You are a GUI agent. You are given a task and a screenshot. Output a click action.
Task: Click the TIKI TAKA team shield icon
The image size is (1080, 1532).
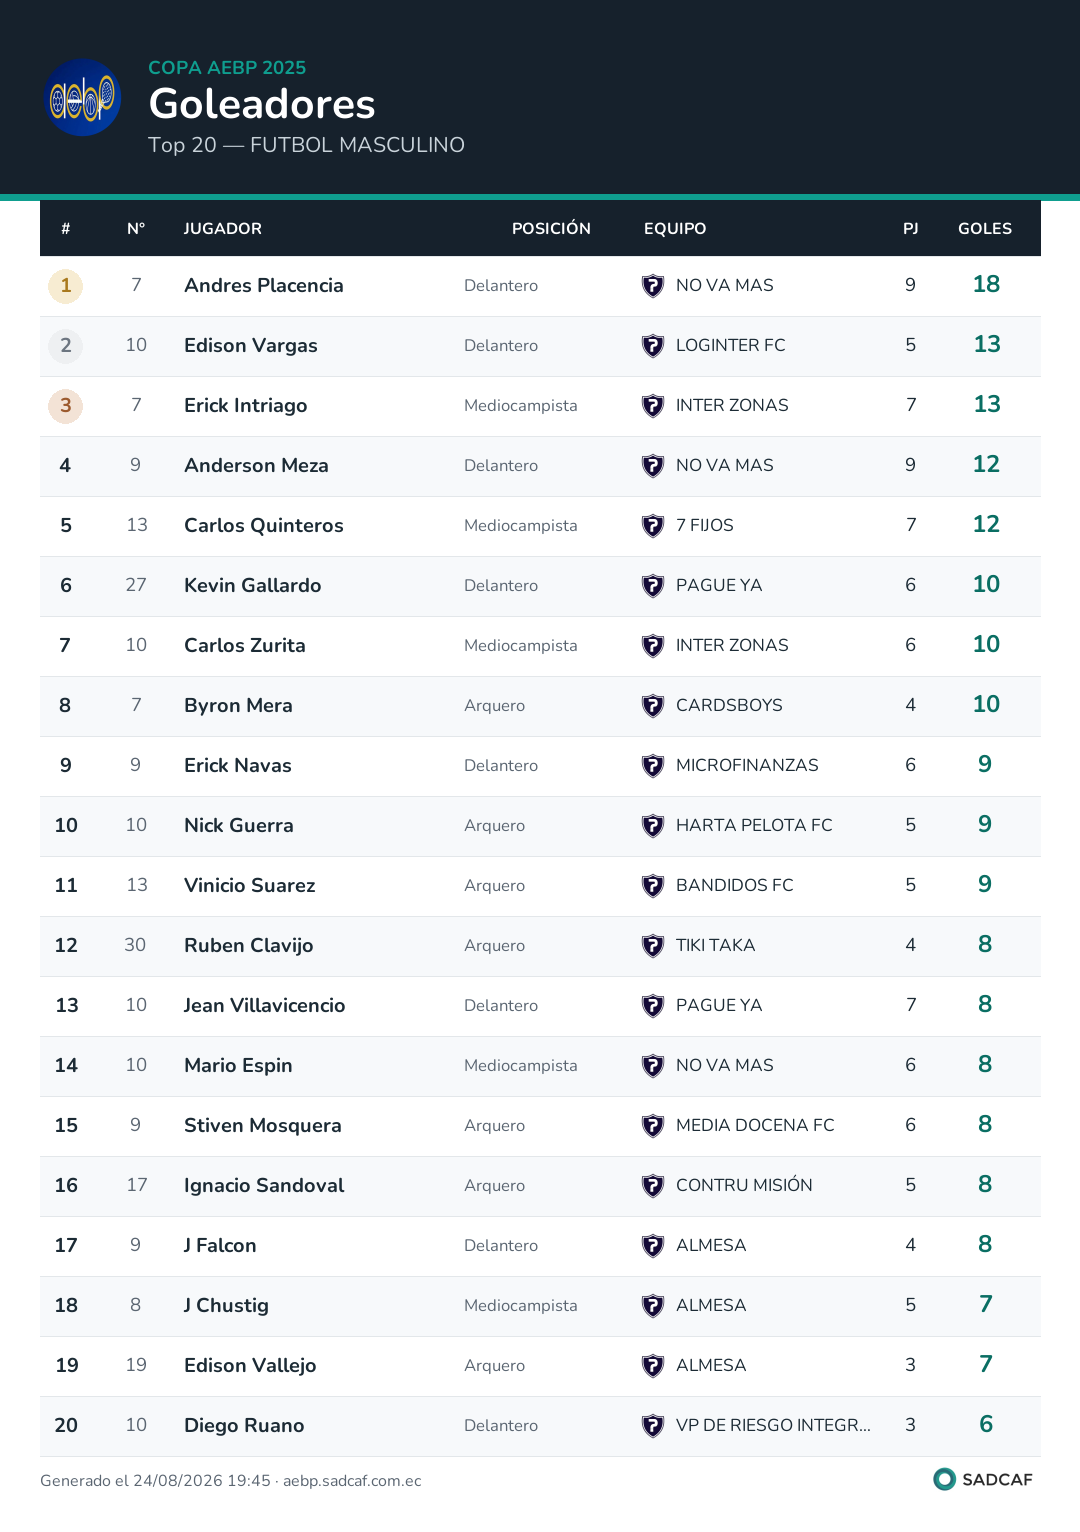coord(653,946)
